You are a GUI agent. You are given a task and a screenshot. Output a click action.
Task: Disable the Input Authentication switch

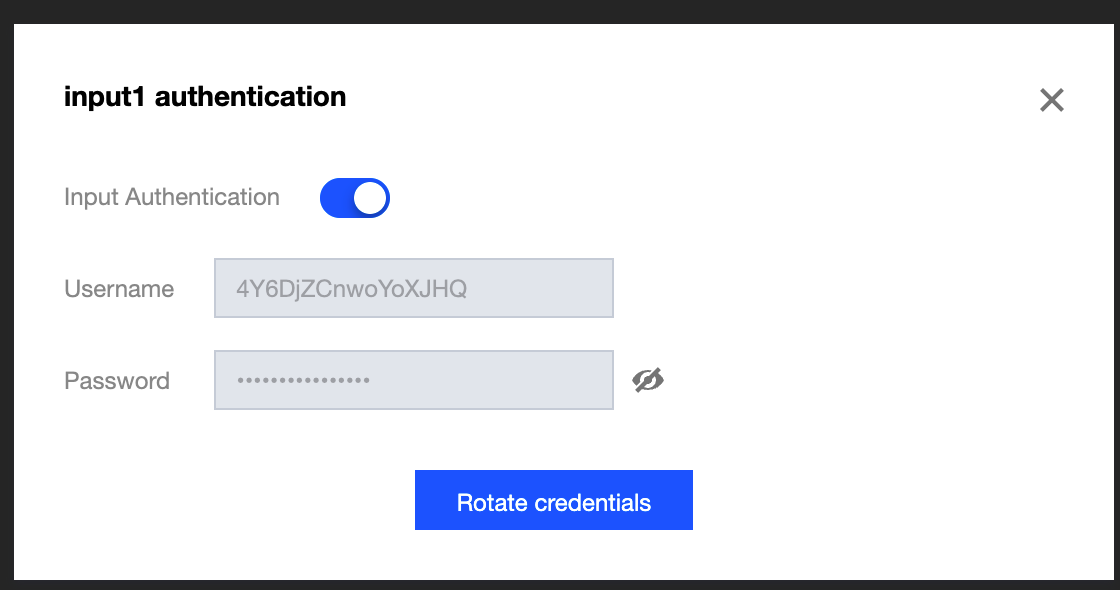point(354,198)
